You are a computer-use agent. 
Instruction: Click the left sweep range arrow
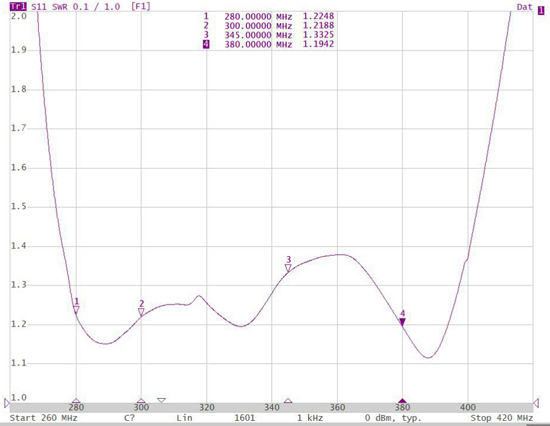pyautogui.click(x=7, y=403)
